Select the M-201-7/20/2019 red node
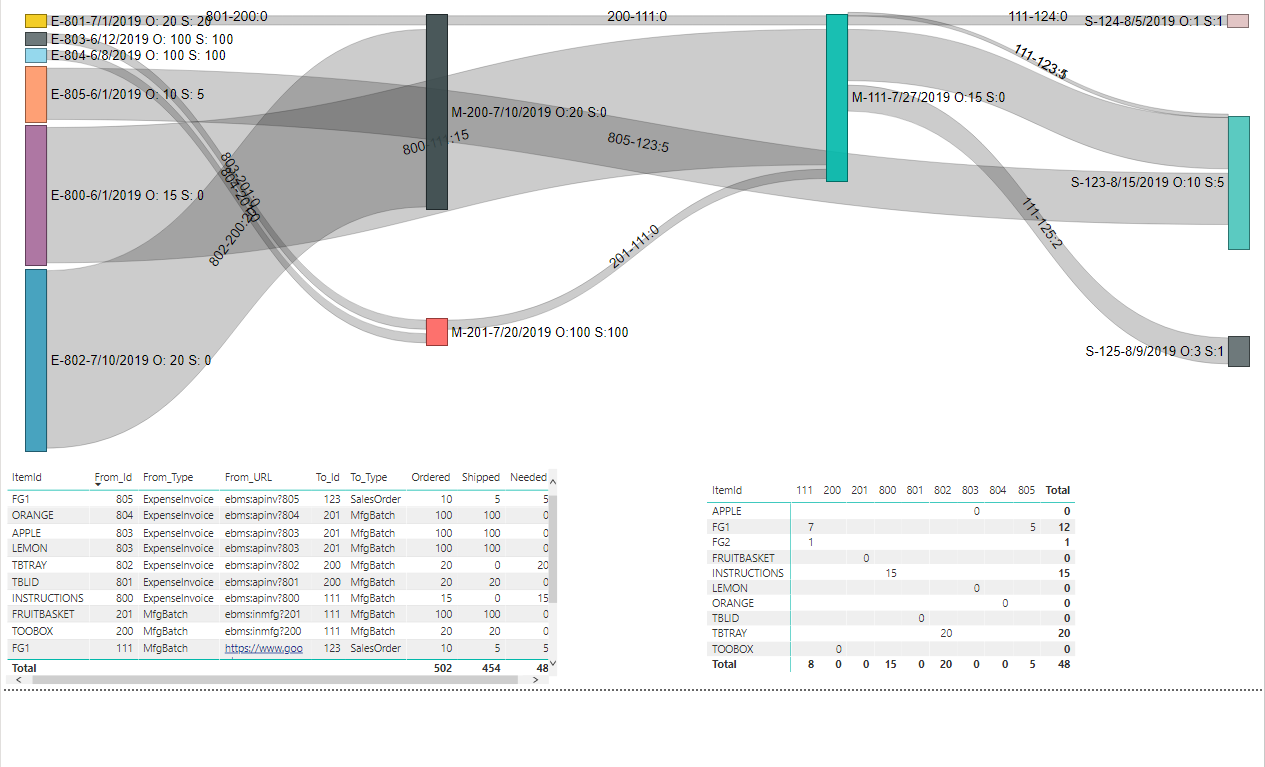The image size is (1265, 767). 436,331
